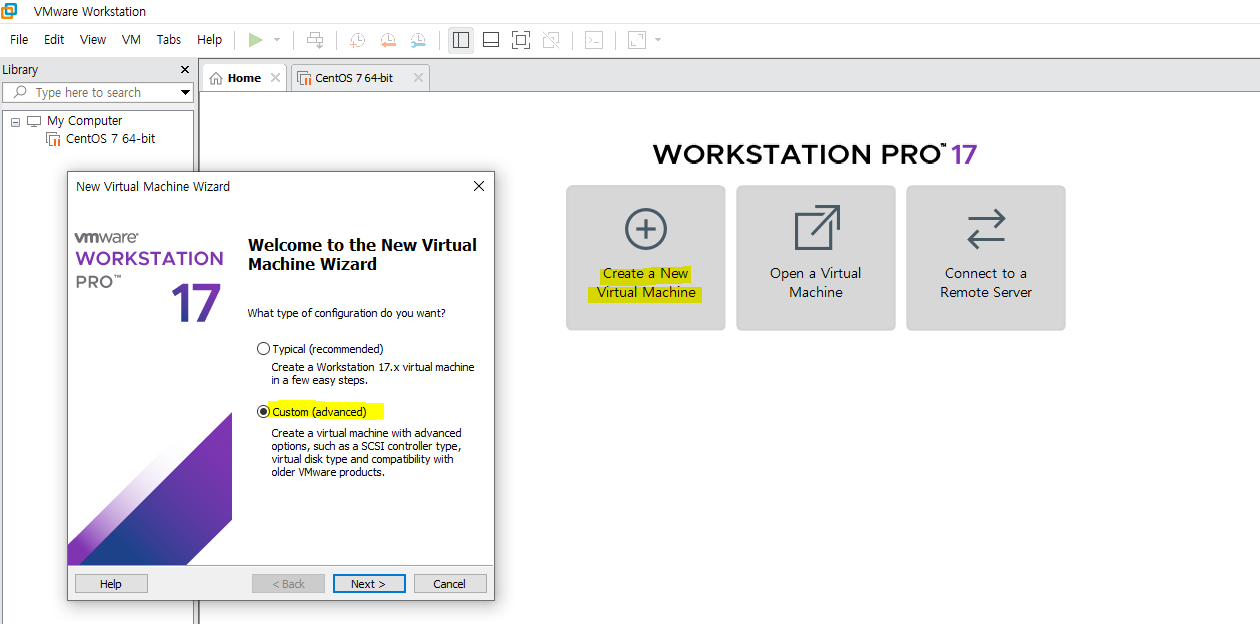Click Cancel in the wizard
Image resolution: width=1260 pixels, height=624 pixels.
(449, 584)
